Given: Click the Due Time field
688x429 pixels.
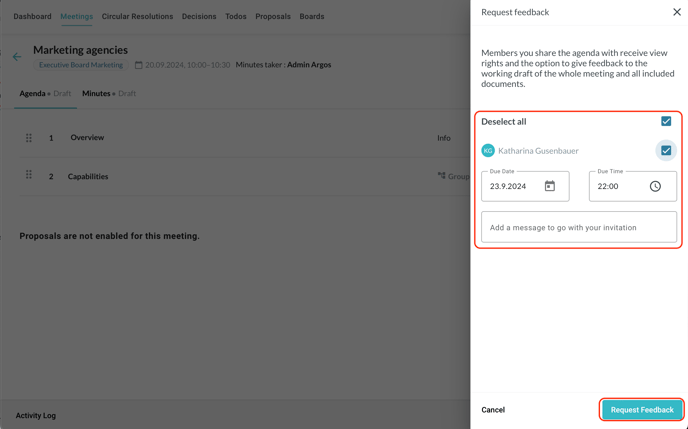Looking at the screenshot, I should pos(615,186).
